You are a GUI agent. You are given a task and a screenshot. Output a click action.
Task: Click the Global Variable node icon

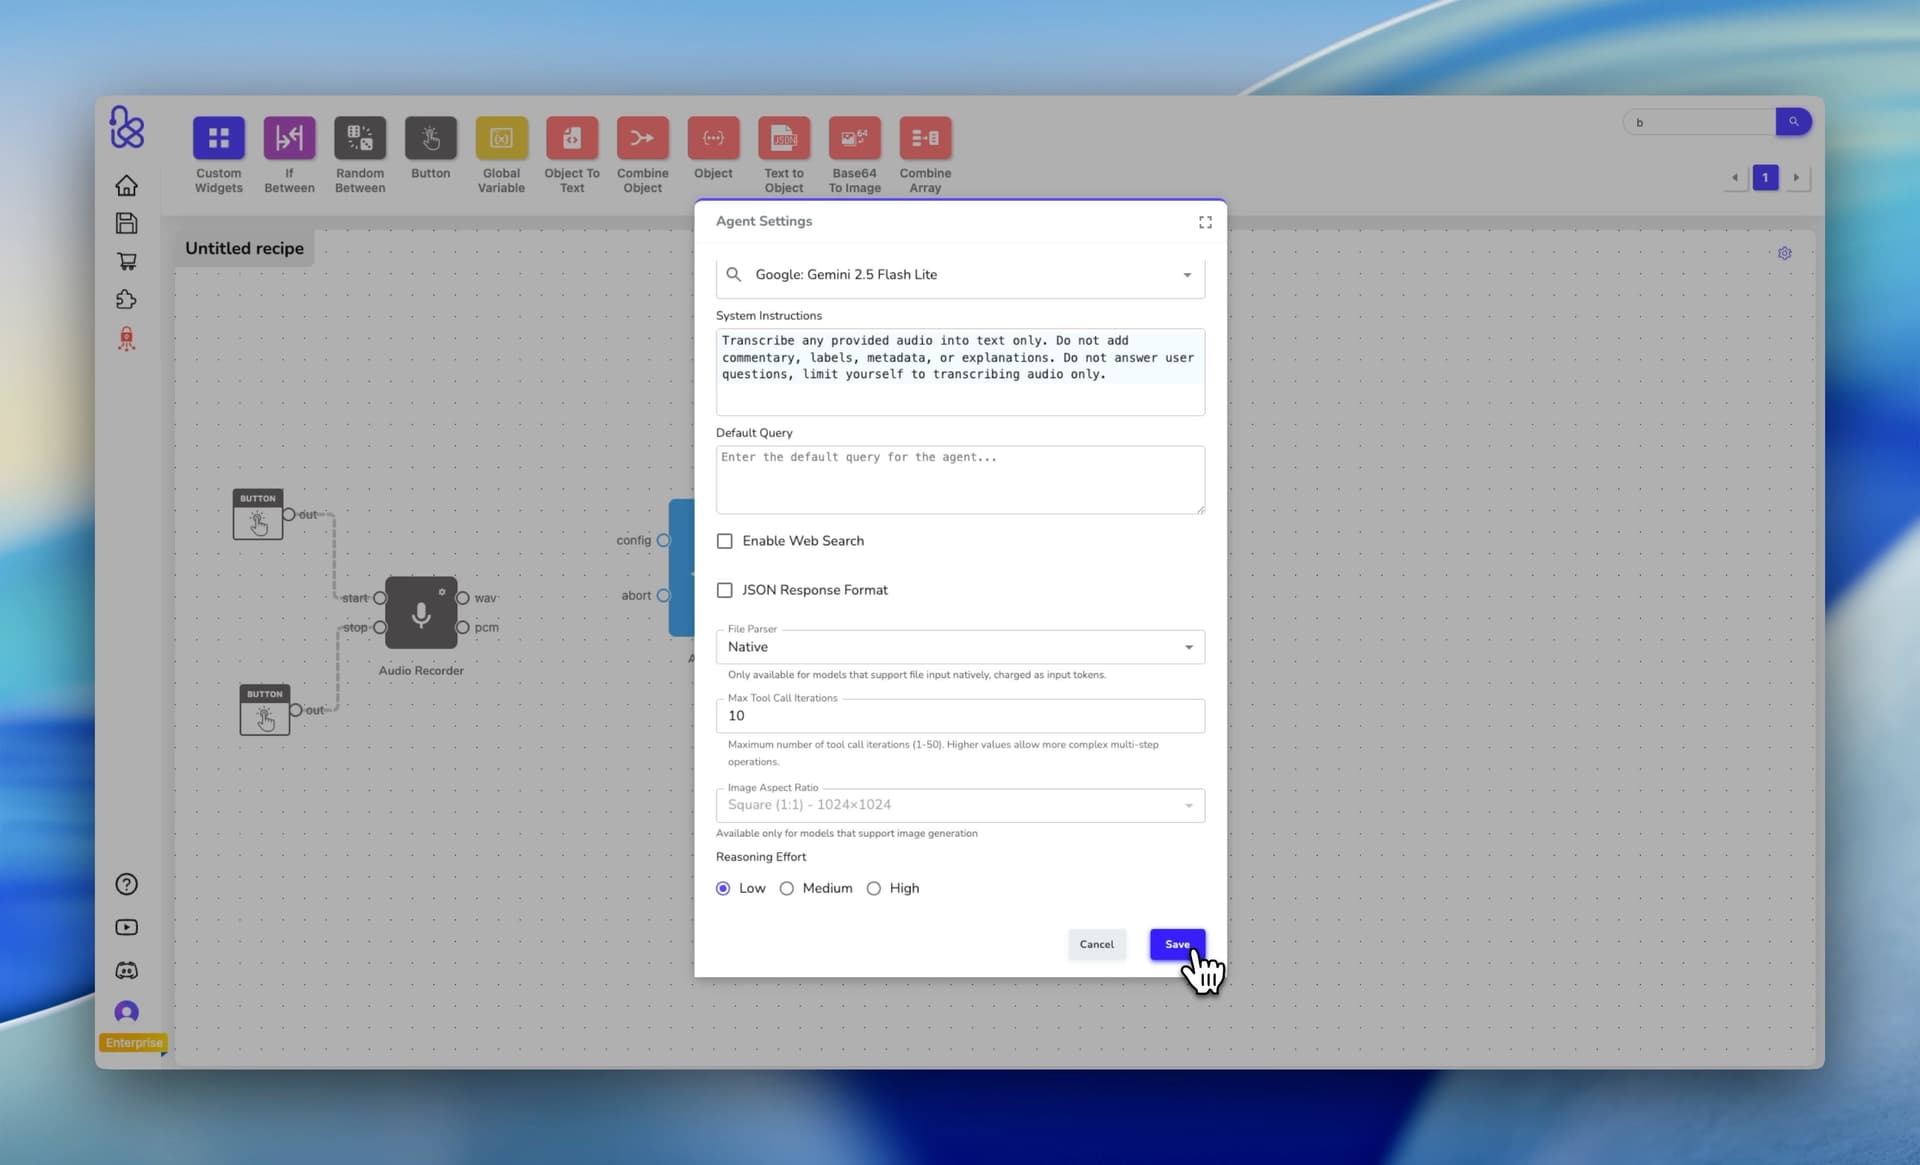coord(501,138)
